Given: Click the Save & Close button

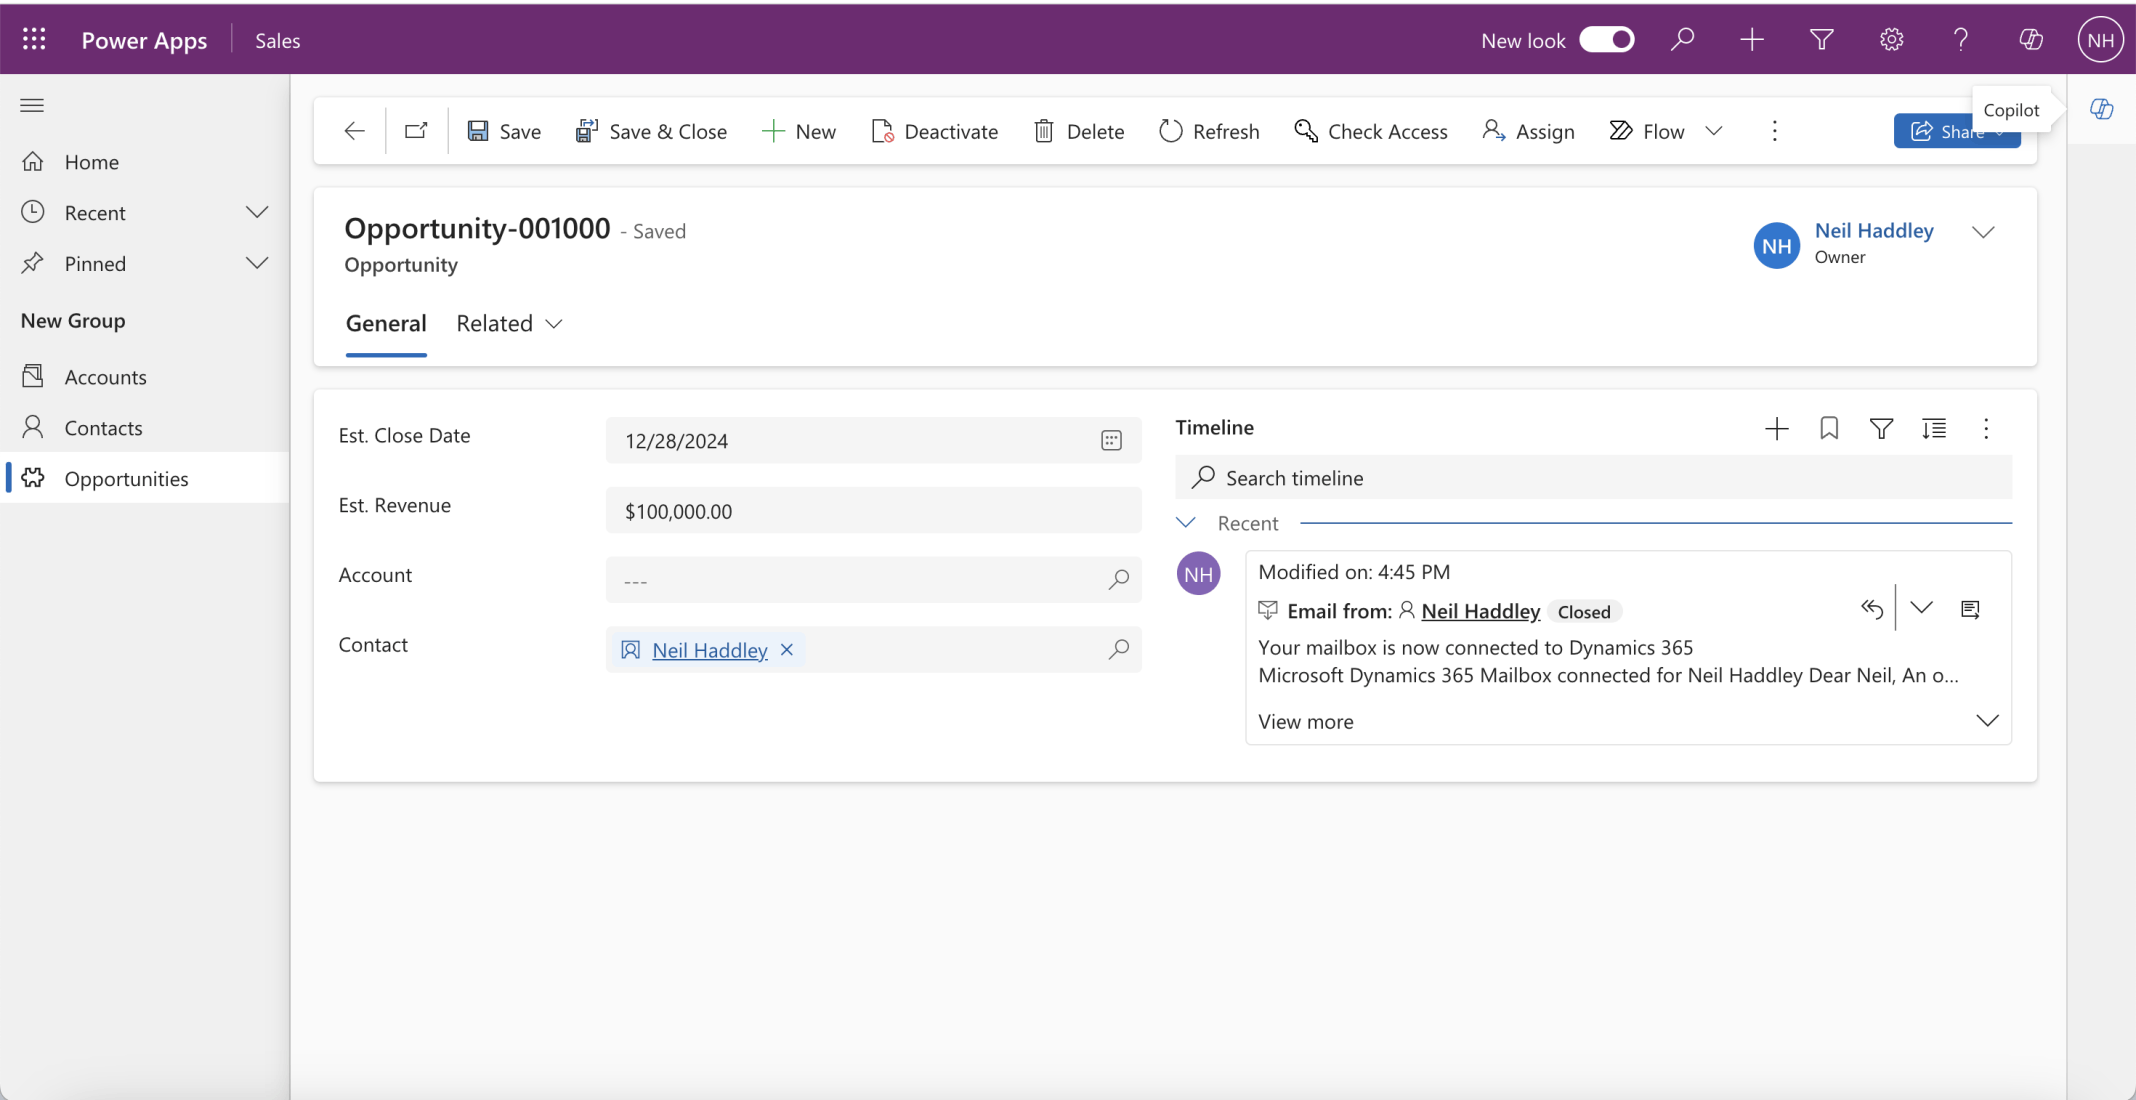Looking at the screenshot, I should pyautogui.click(x=651, y=131).
